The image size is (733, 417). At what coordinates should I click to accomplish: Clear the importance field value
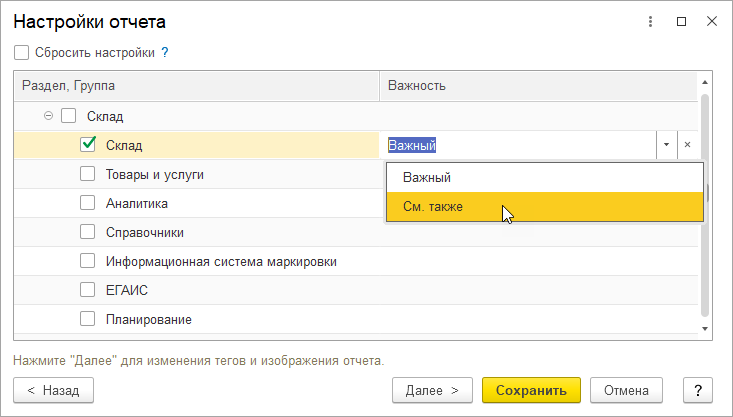pos(687,145)
